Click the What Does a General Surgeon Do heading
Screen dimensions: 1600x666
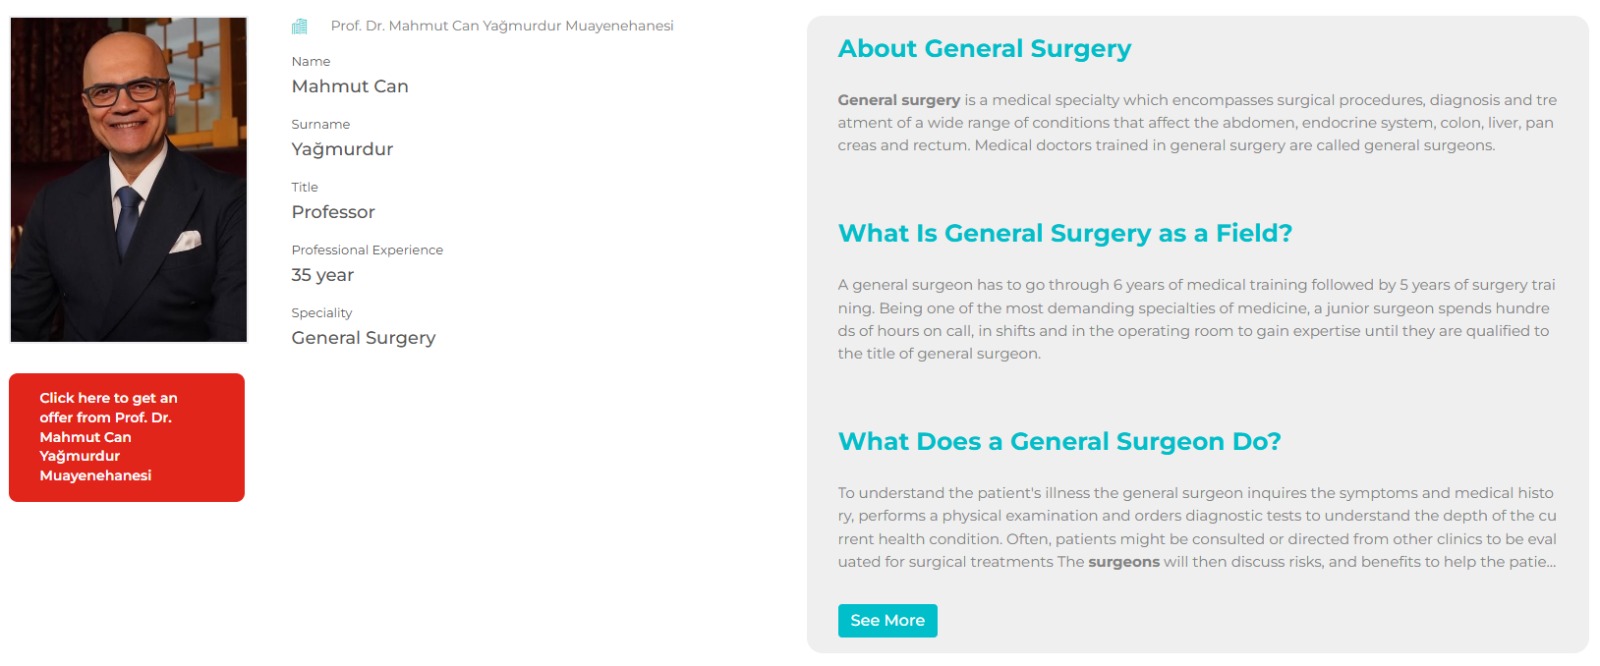1059,441
